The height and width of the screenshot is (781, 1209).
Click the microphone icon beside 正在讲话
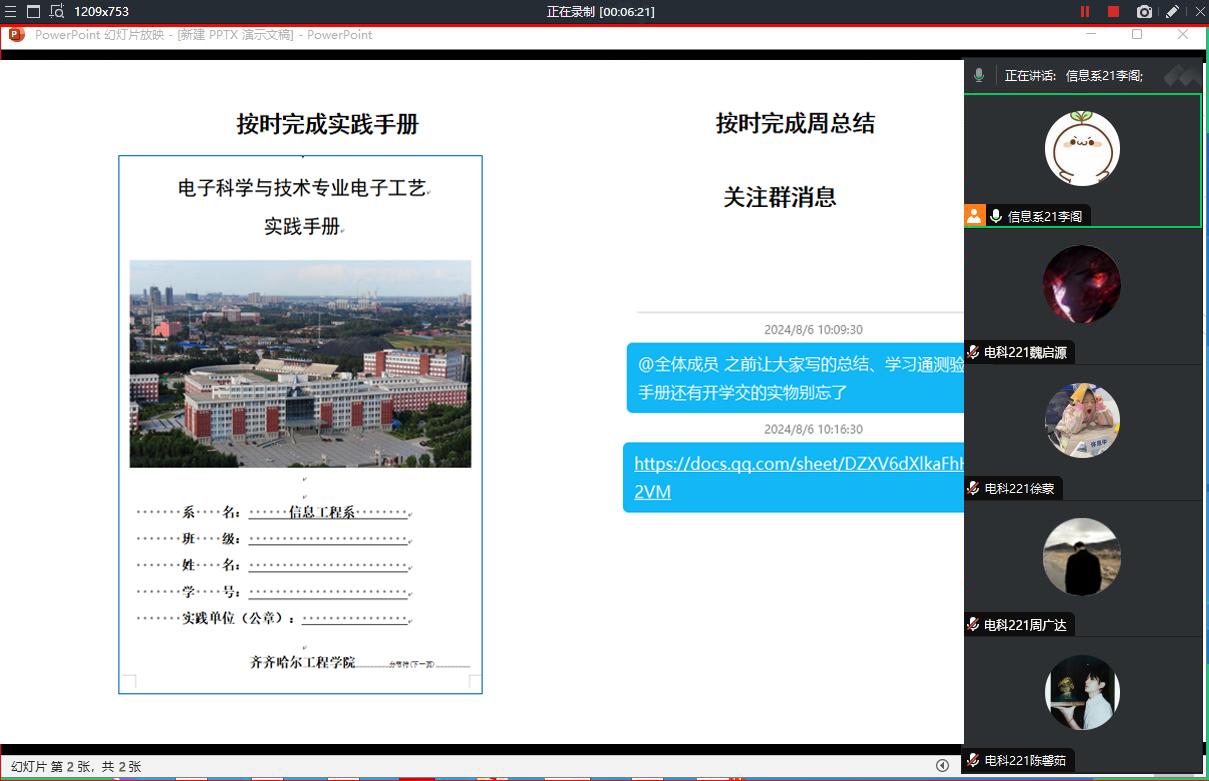click(x=979, y=75)
